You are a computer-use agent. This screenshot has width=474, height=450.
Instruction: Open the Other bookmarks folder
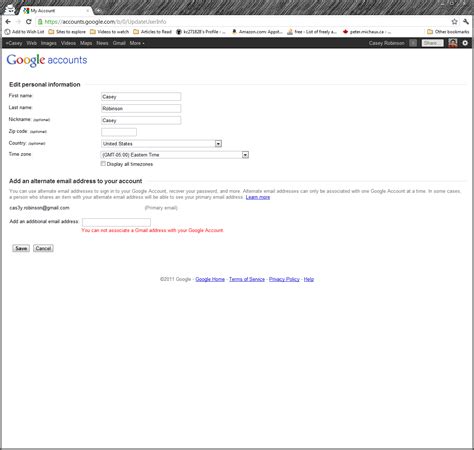click(x=448, y=32)
